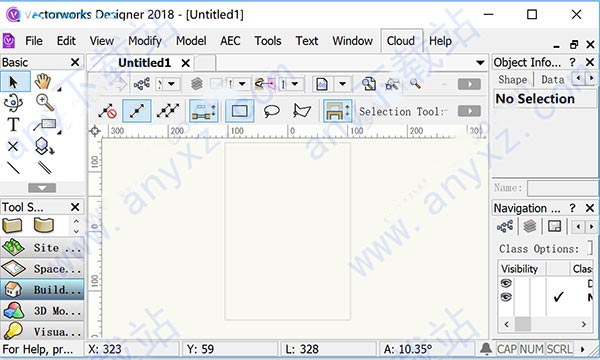Close the Untitled1 document tab
This screenshot has height=360, width=600.
pos(186,63)
